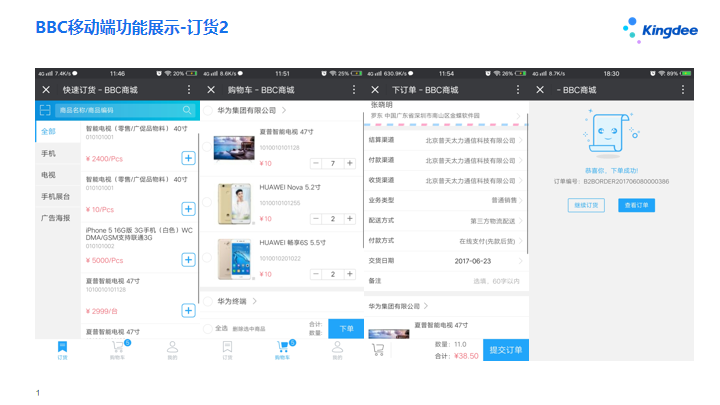Select 手机展台 category tab
720x405 pixels.
58,197
